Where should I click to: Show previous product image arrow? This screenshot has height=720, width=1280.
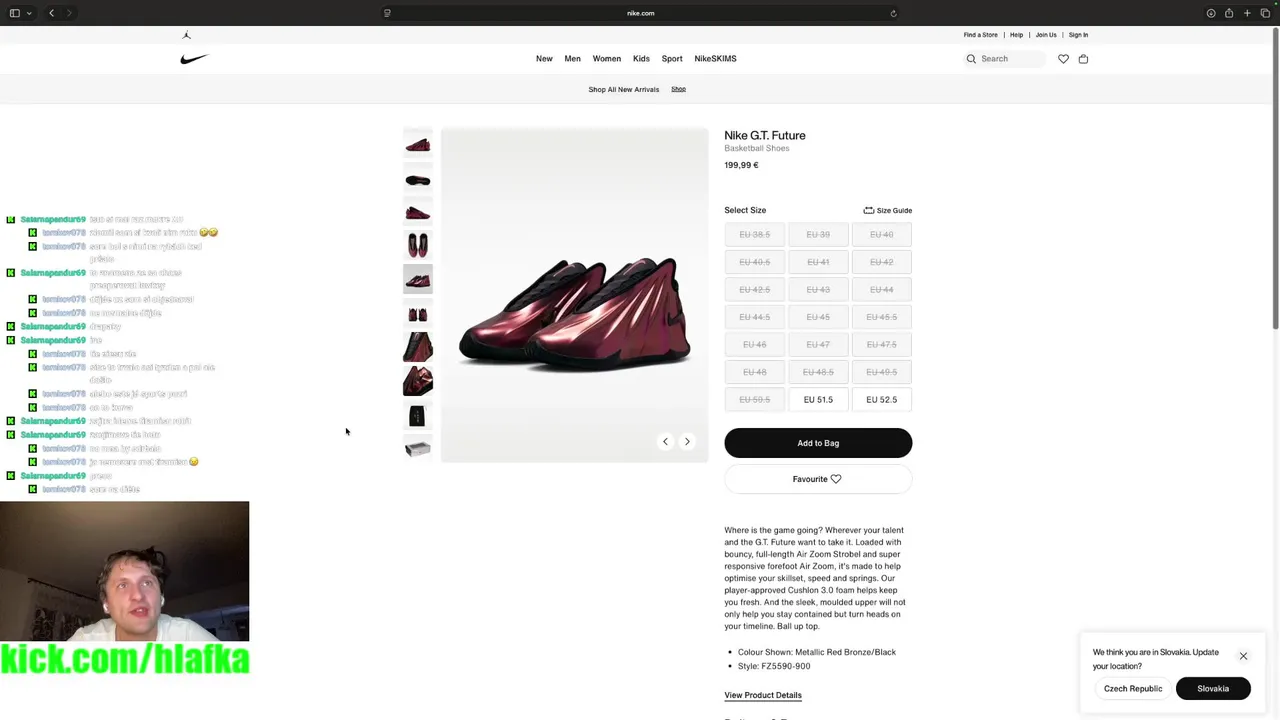click(665, 441)
